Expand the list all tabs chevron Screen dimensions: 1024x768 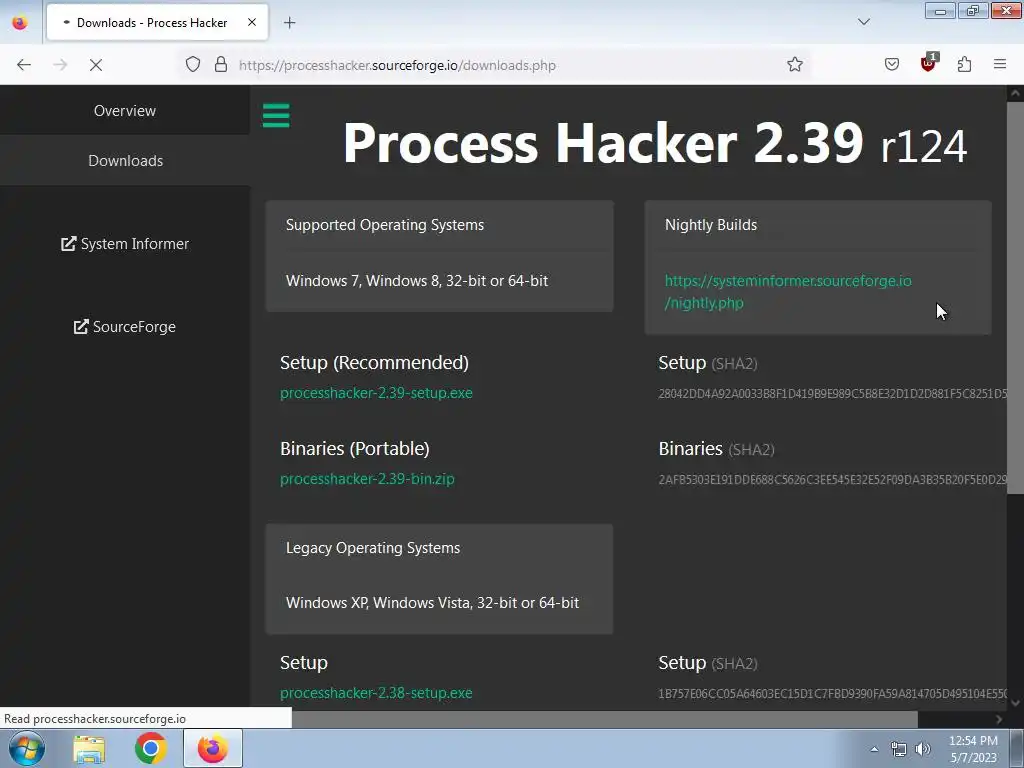(x=863, y=22)
